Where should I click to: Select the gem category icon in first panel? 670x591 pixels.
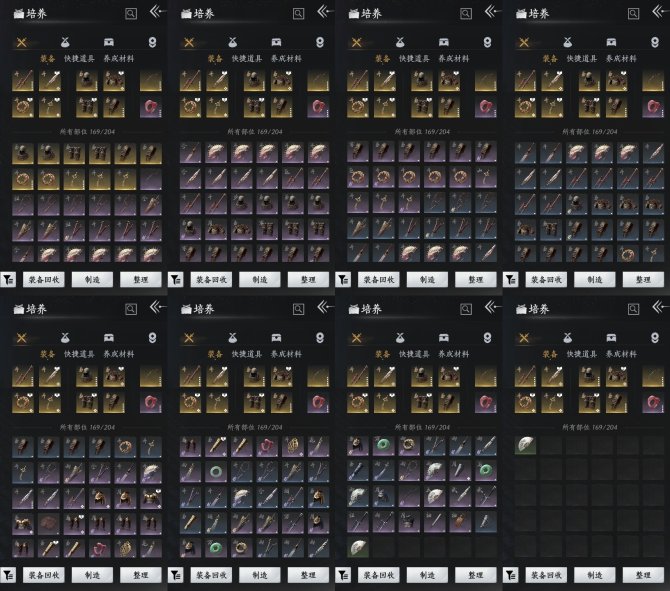click(152, 42)
